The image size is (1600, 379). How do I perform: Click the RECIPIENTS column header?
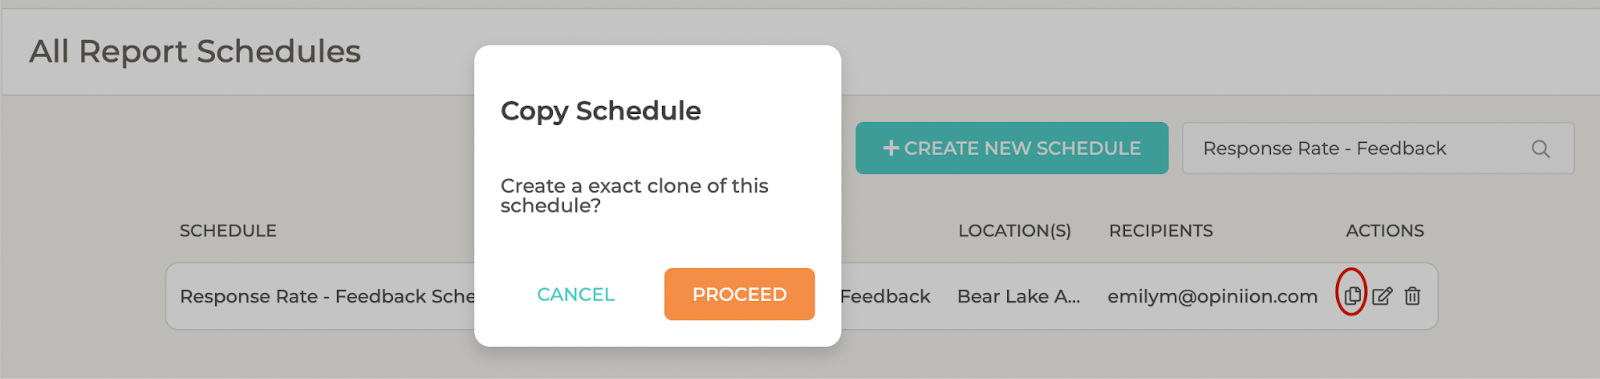point(1161,231)
